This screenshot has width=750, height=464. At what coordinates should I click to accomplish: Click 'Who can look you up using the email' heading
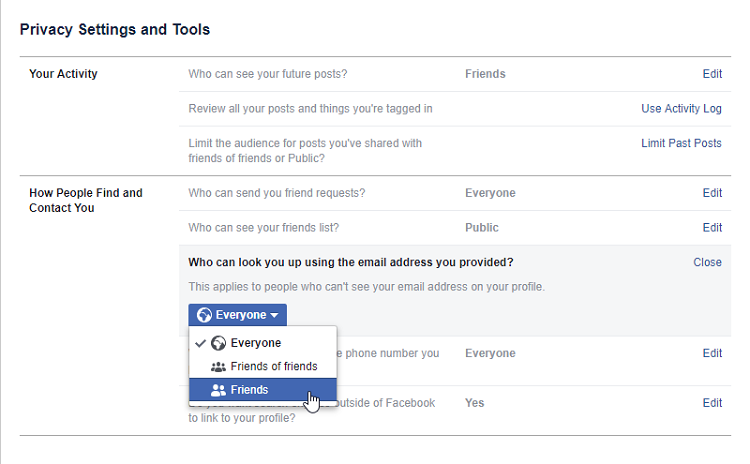coord(351,262)
